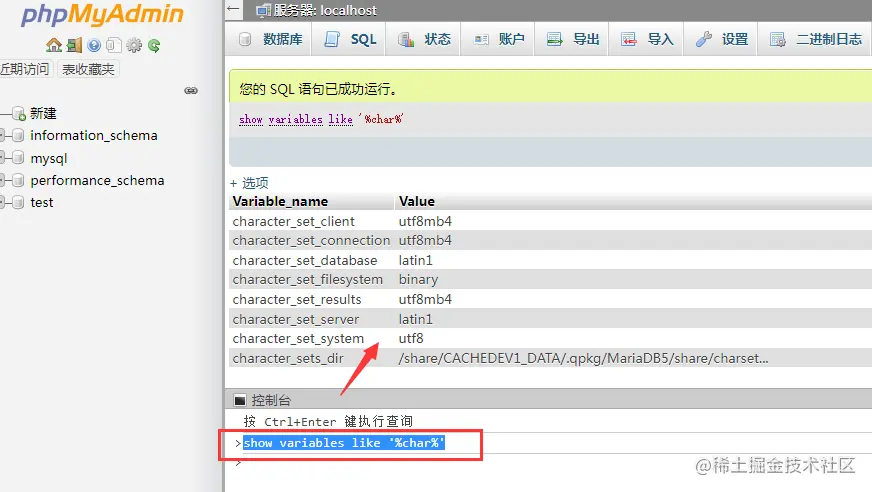Expand the + 选项 options section

coord(249,183)
